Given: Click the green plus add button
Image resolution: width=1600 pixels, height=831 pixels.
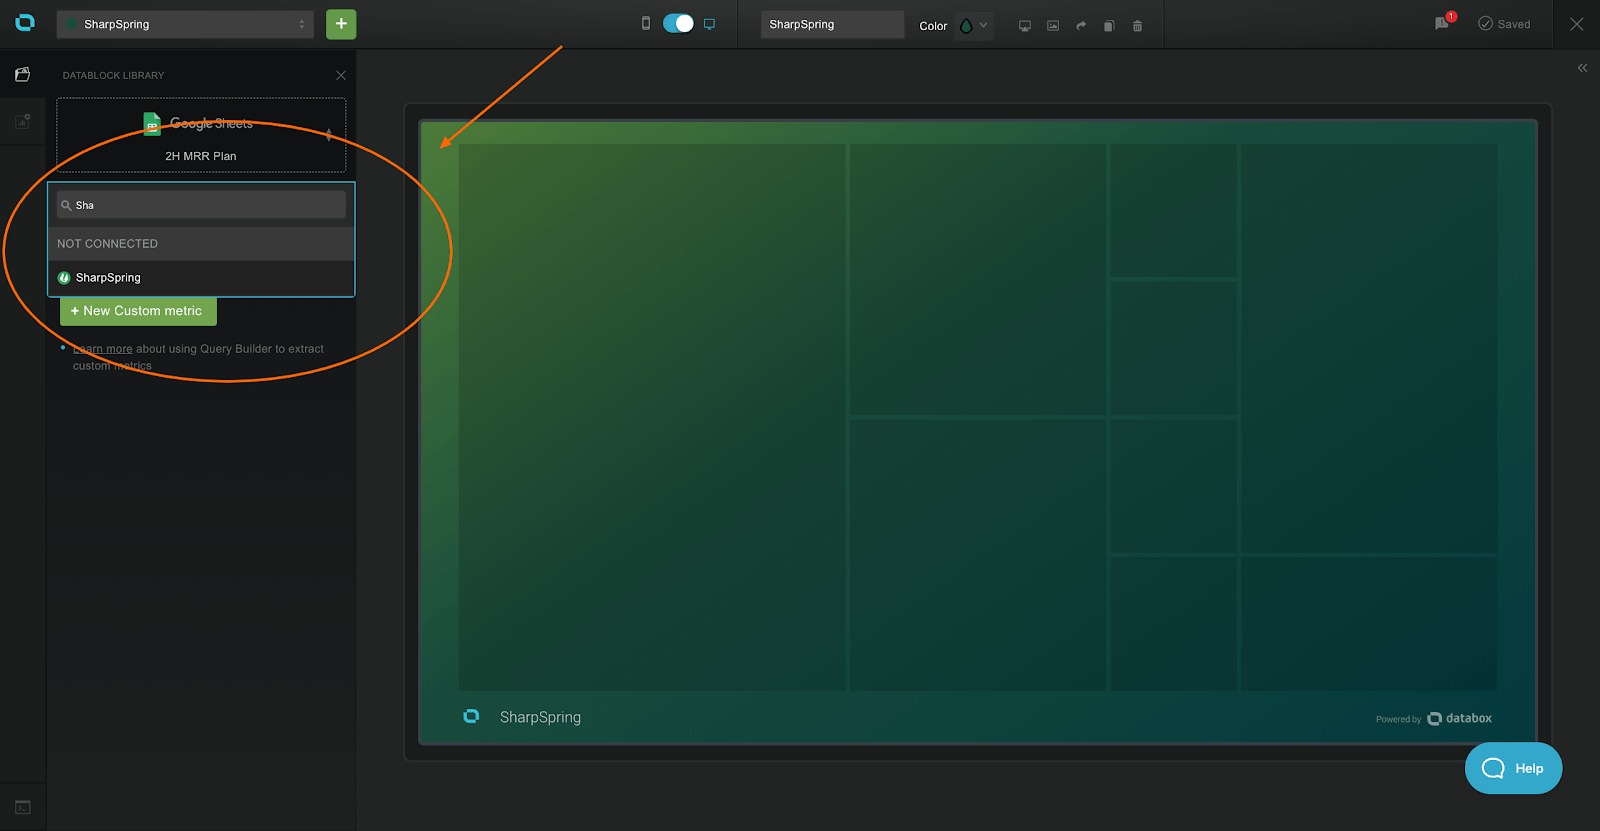Looking at the screenshot, I should tap(341, 24).
